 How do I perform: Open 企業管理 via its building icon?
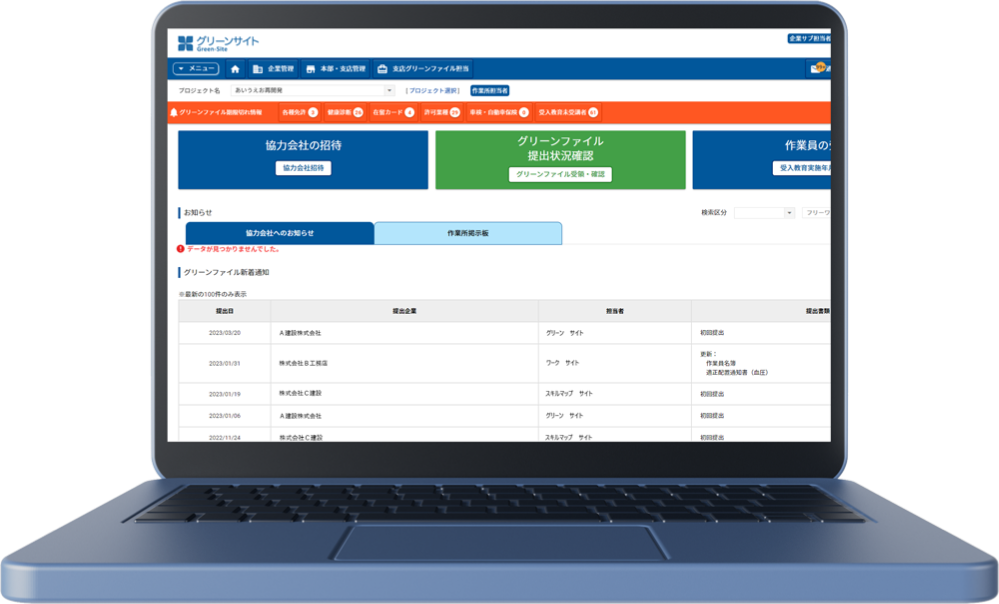click(258, 69)
